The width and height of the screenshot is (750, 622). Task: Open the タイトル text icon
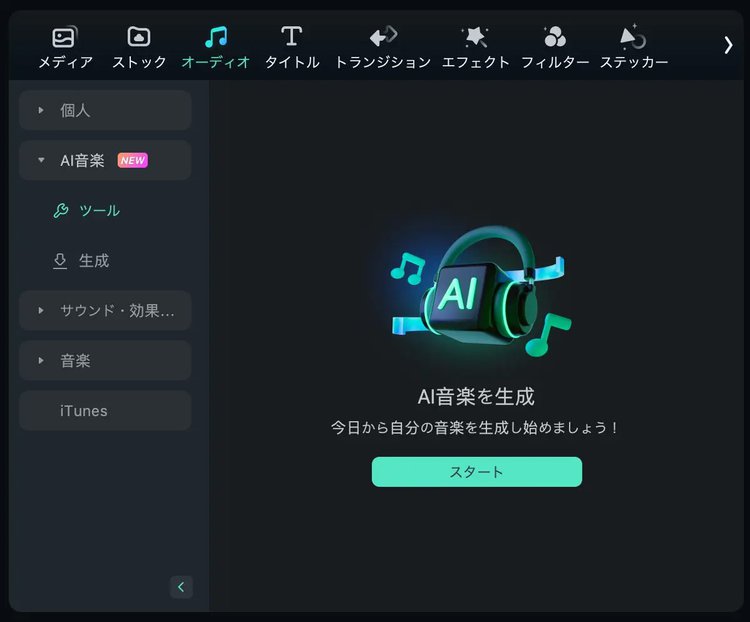click(x=291, y=38)
